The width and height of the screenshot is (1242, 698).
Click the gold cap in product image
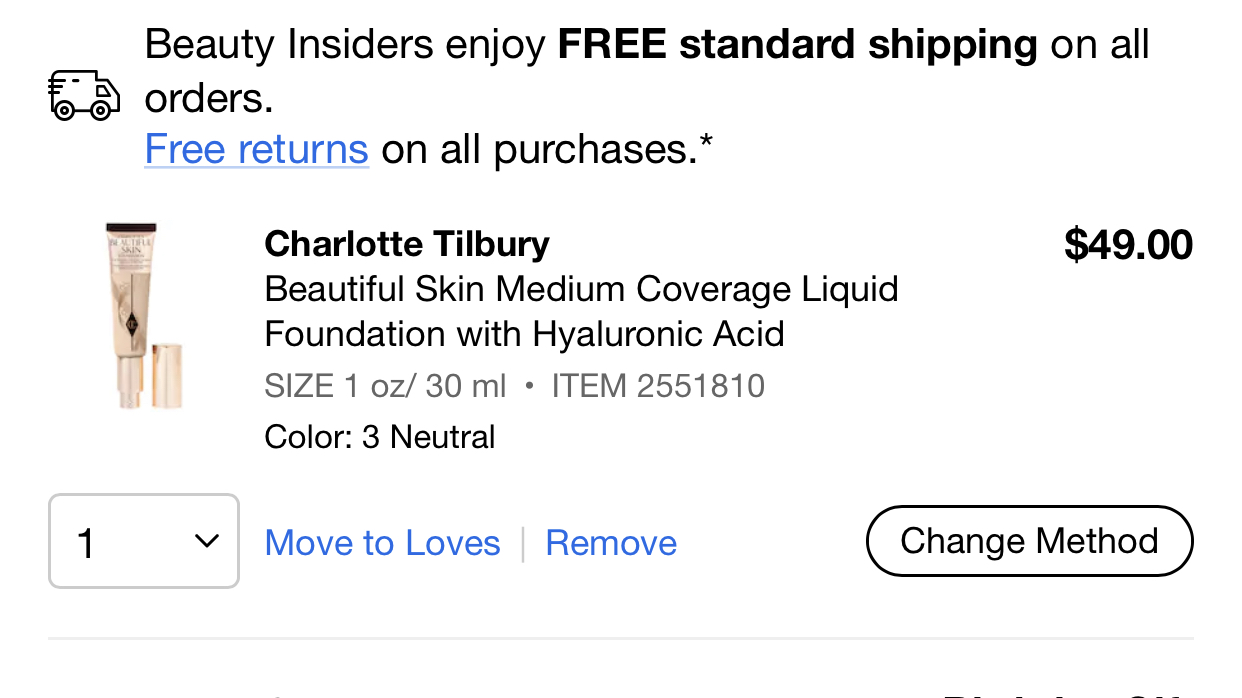tap(167, 374)
